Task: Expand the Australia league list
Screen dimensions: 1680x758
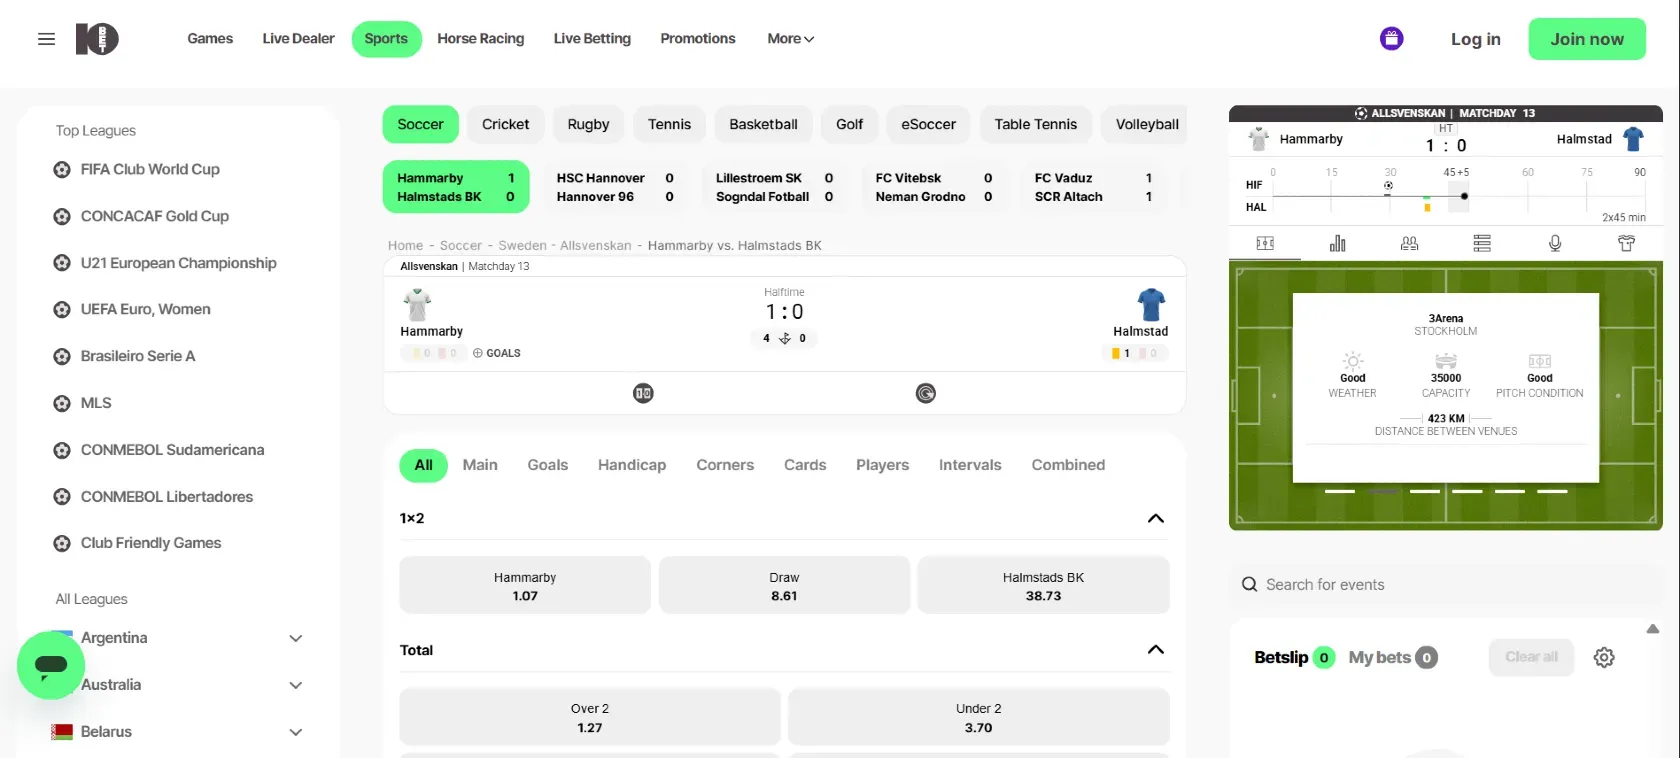Action: coord(296,685)
